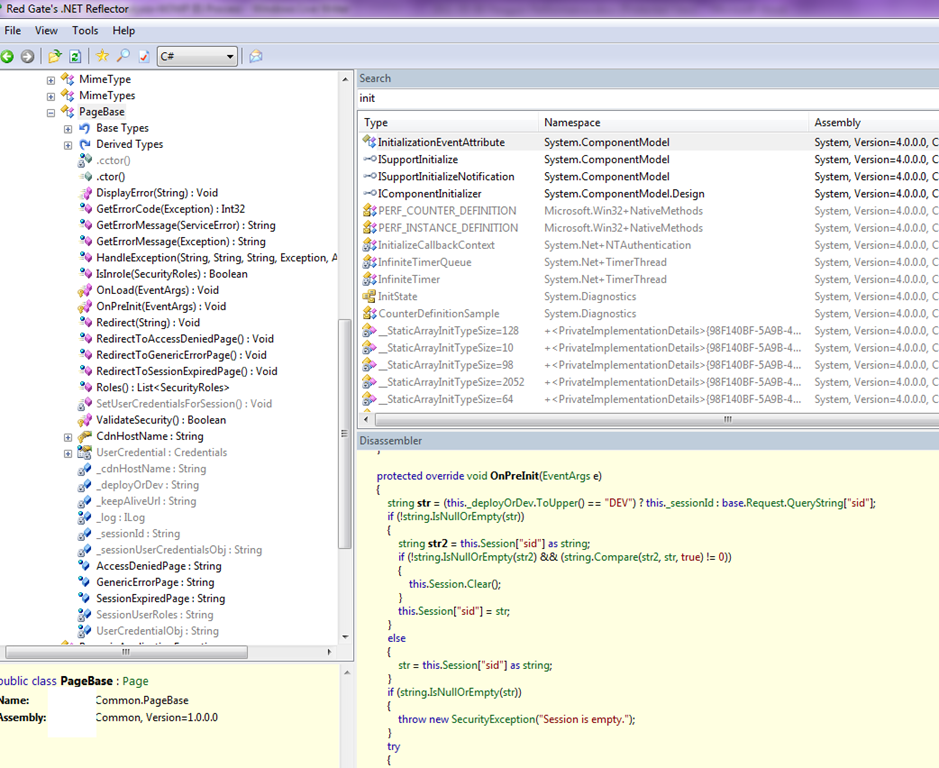
Task: Click the Page base class link
Action: [135, 681]
